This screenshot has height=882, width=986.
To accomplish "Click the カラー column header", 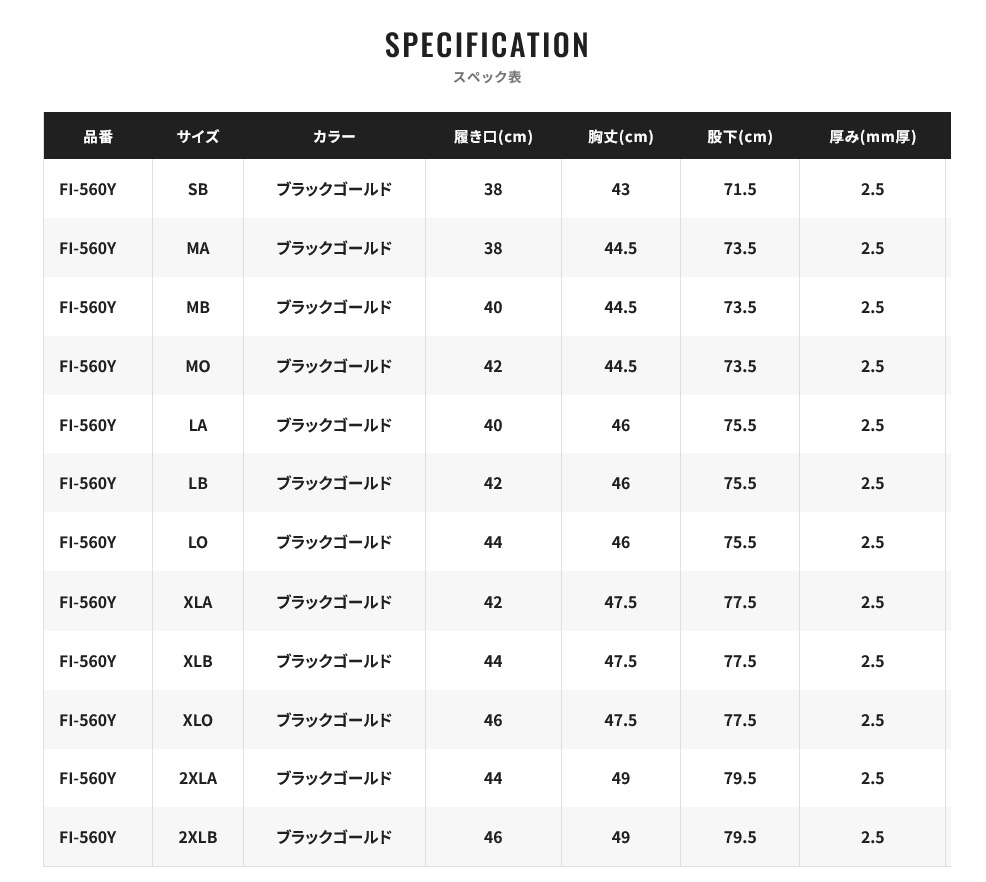I will coord(335,136).
